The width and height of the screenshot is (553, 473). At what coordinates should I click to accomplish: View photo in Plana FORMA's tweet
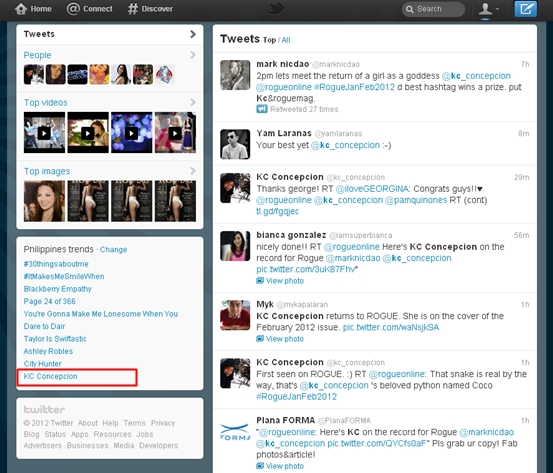click(x=280, y=466)
